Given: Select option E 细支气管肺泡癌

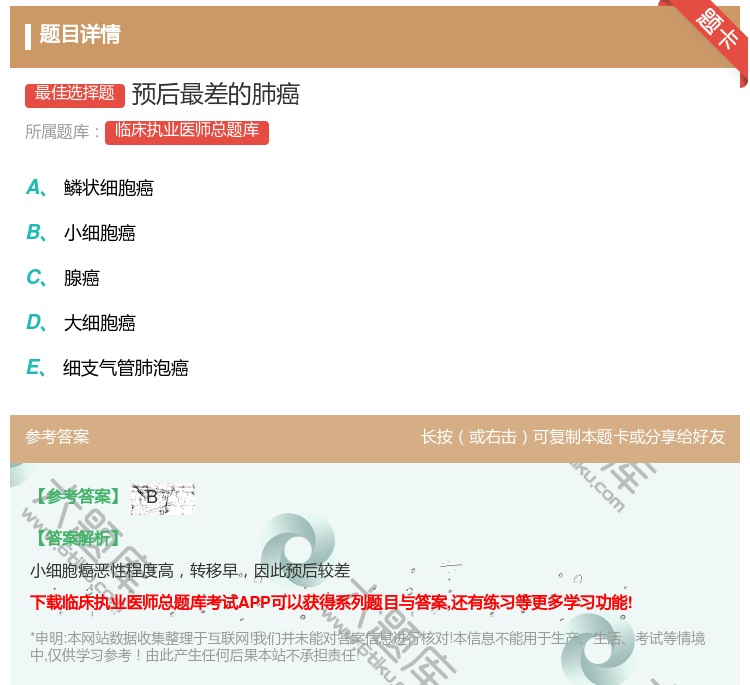Looking at the screenshot, I should 108,368.
